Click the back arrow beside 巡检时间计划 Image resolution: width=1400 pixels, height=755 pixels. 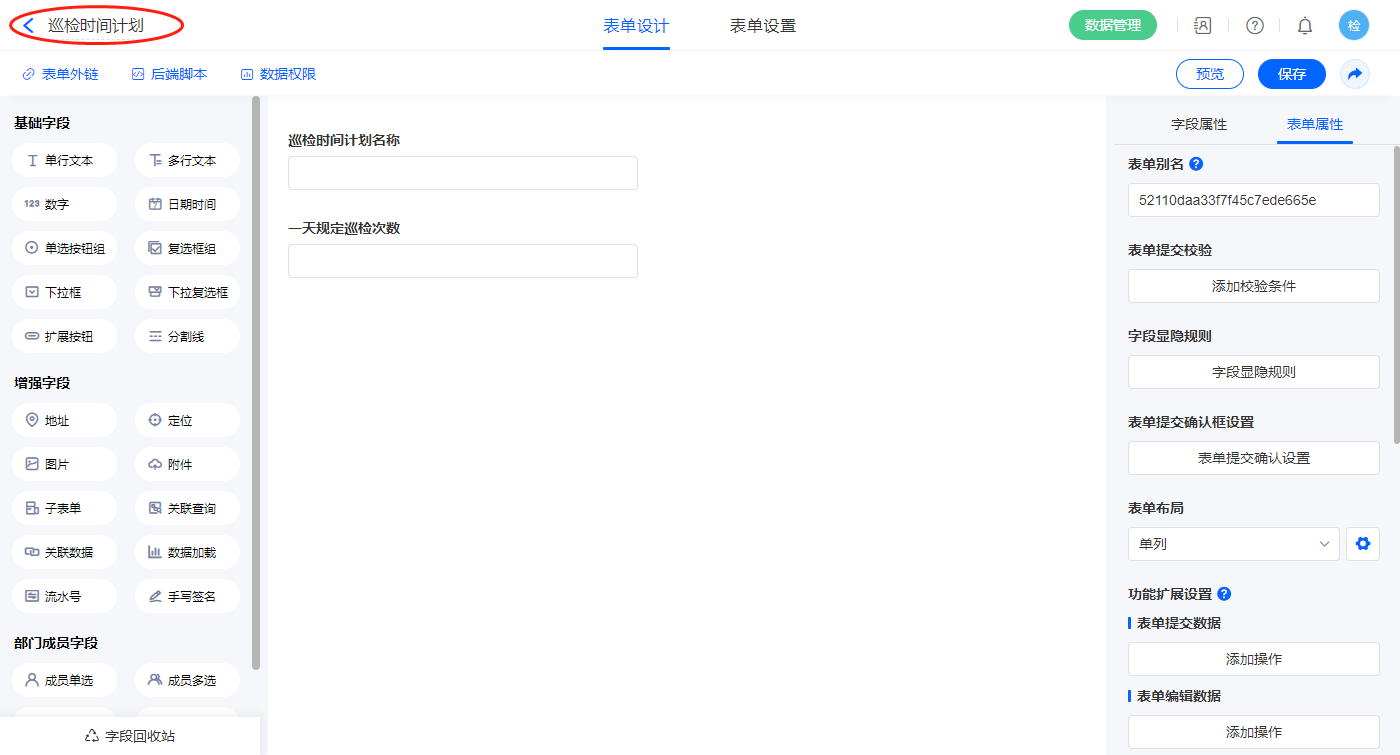[x=29, y=26]
